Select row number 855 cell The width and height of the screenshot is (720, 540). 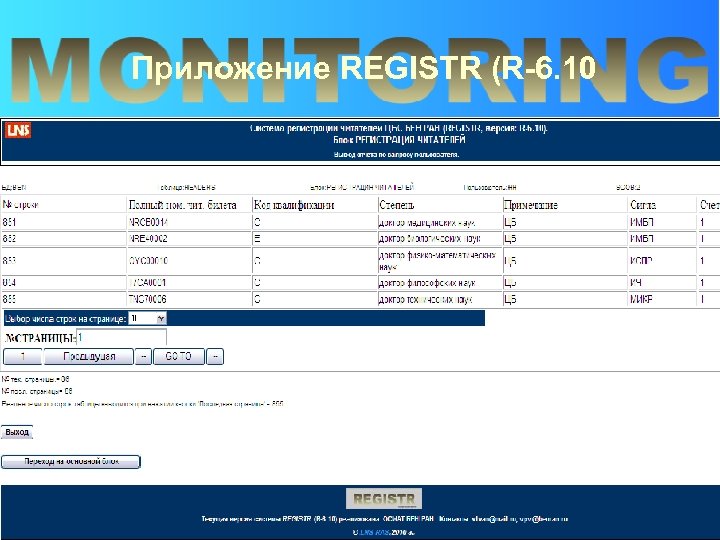click(63, 299)
